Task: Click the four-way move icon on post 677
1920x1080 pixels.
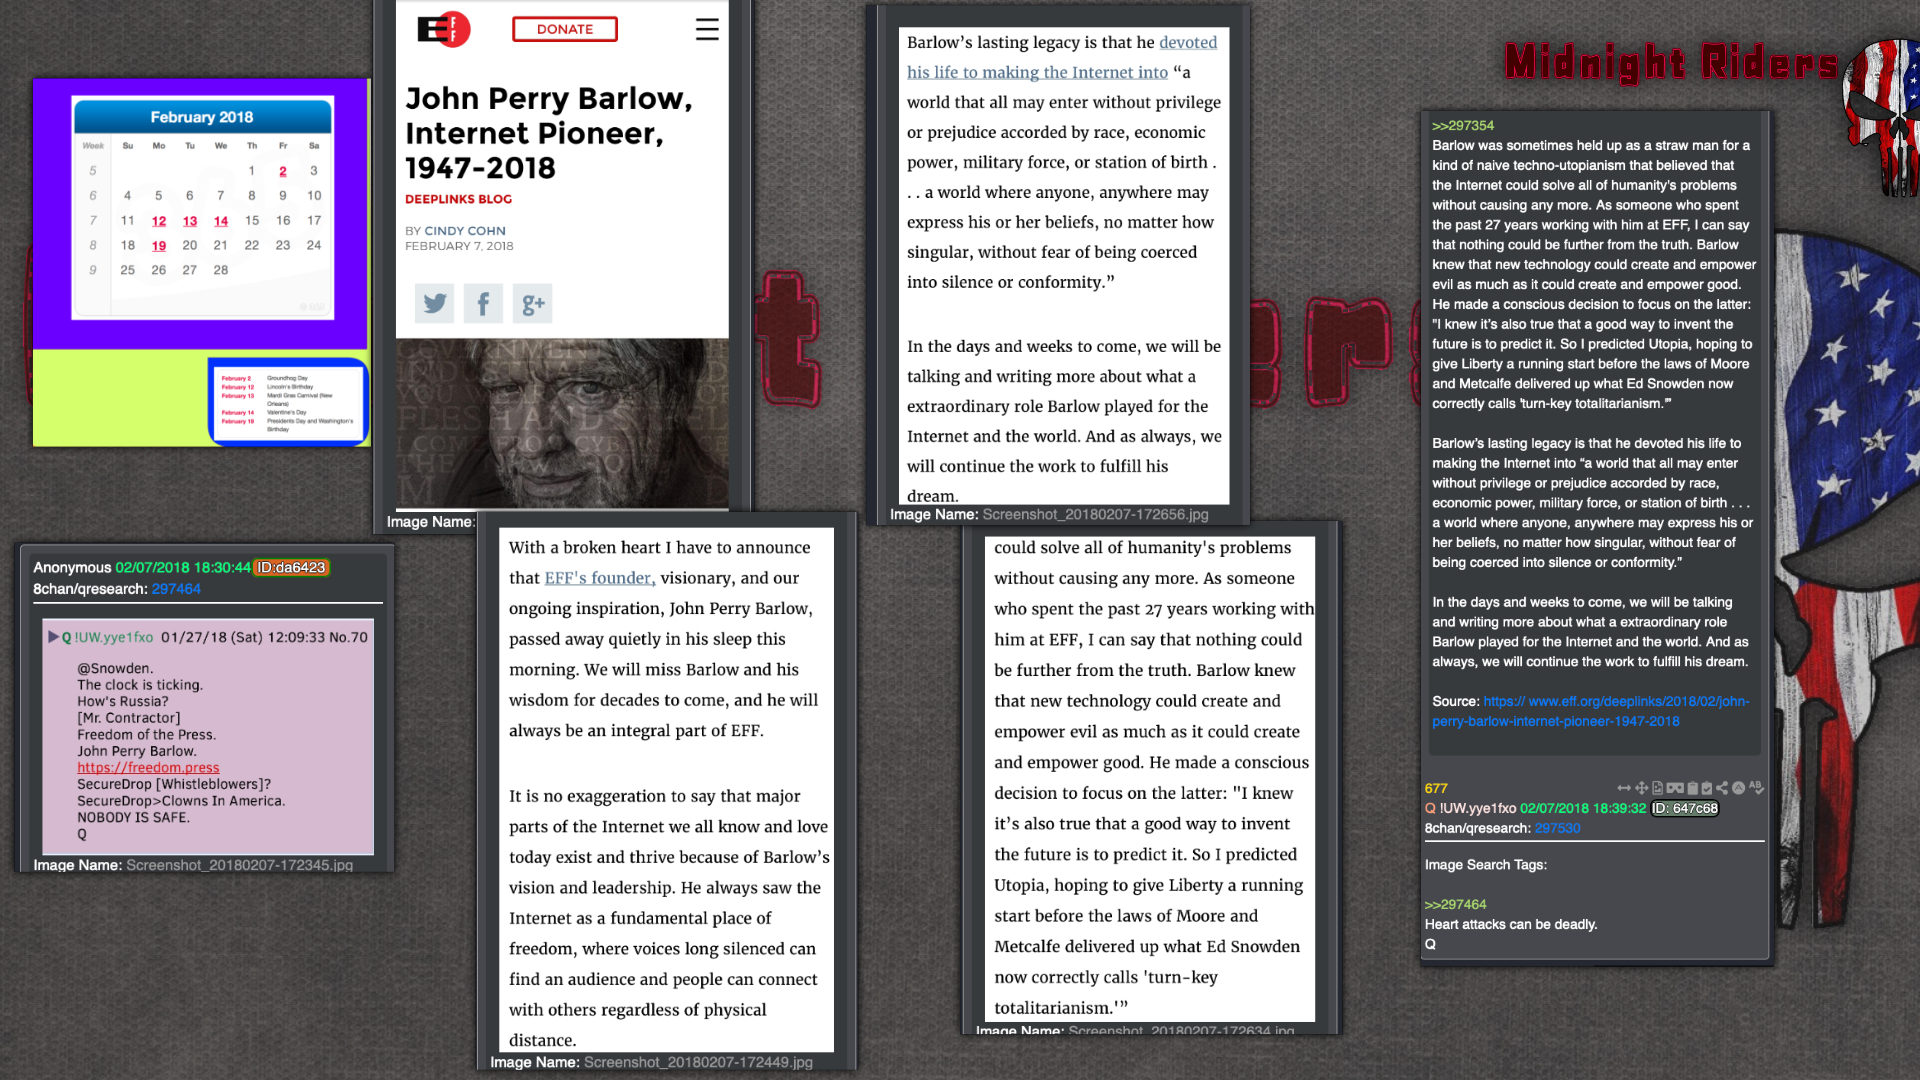Action: point(1642,788)
